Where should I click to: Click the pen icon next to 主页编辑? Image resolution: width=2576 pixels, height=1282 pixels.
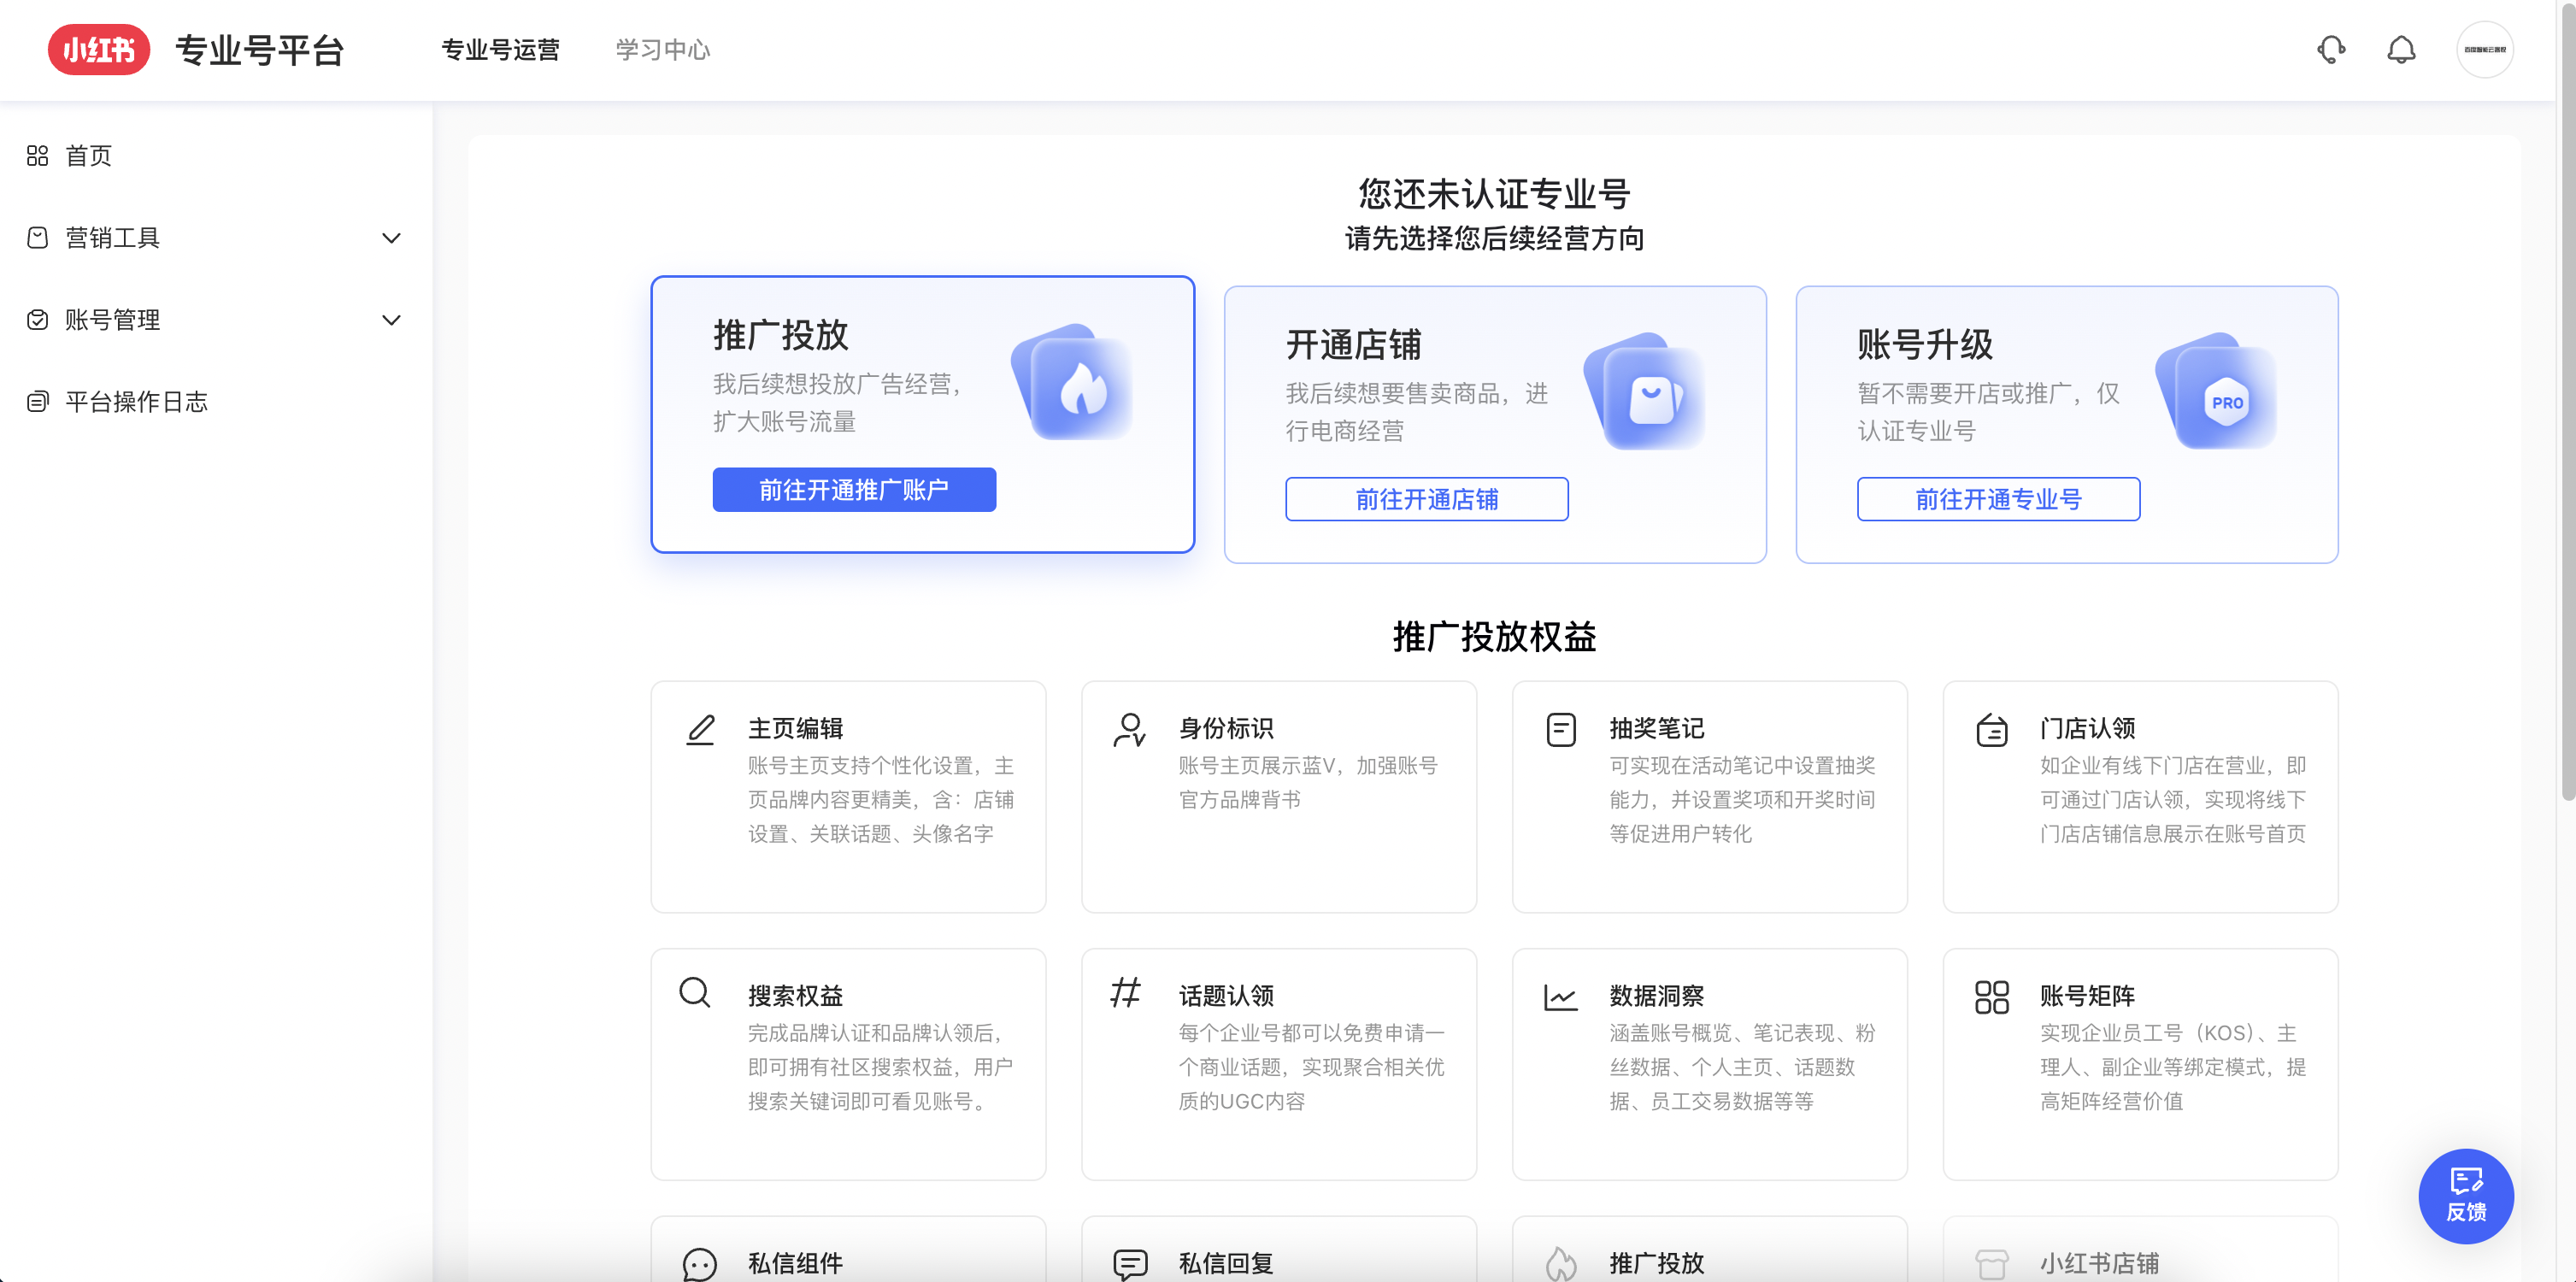[701, 729]
